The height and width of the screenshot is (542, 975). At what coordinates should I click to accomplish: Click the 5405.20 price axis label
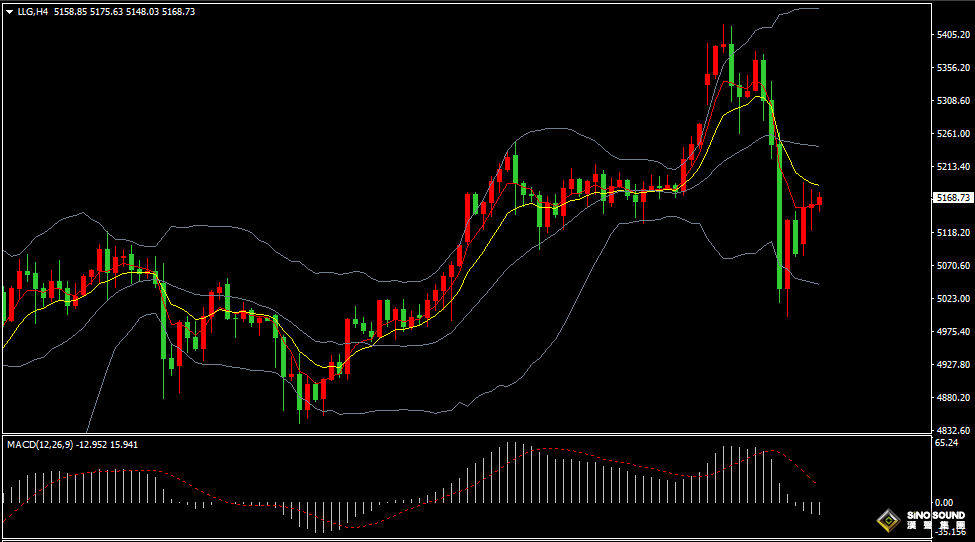[x=952, y=35]
